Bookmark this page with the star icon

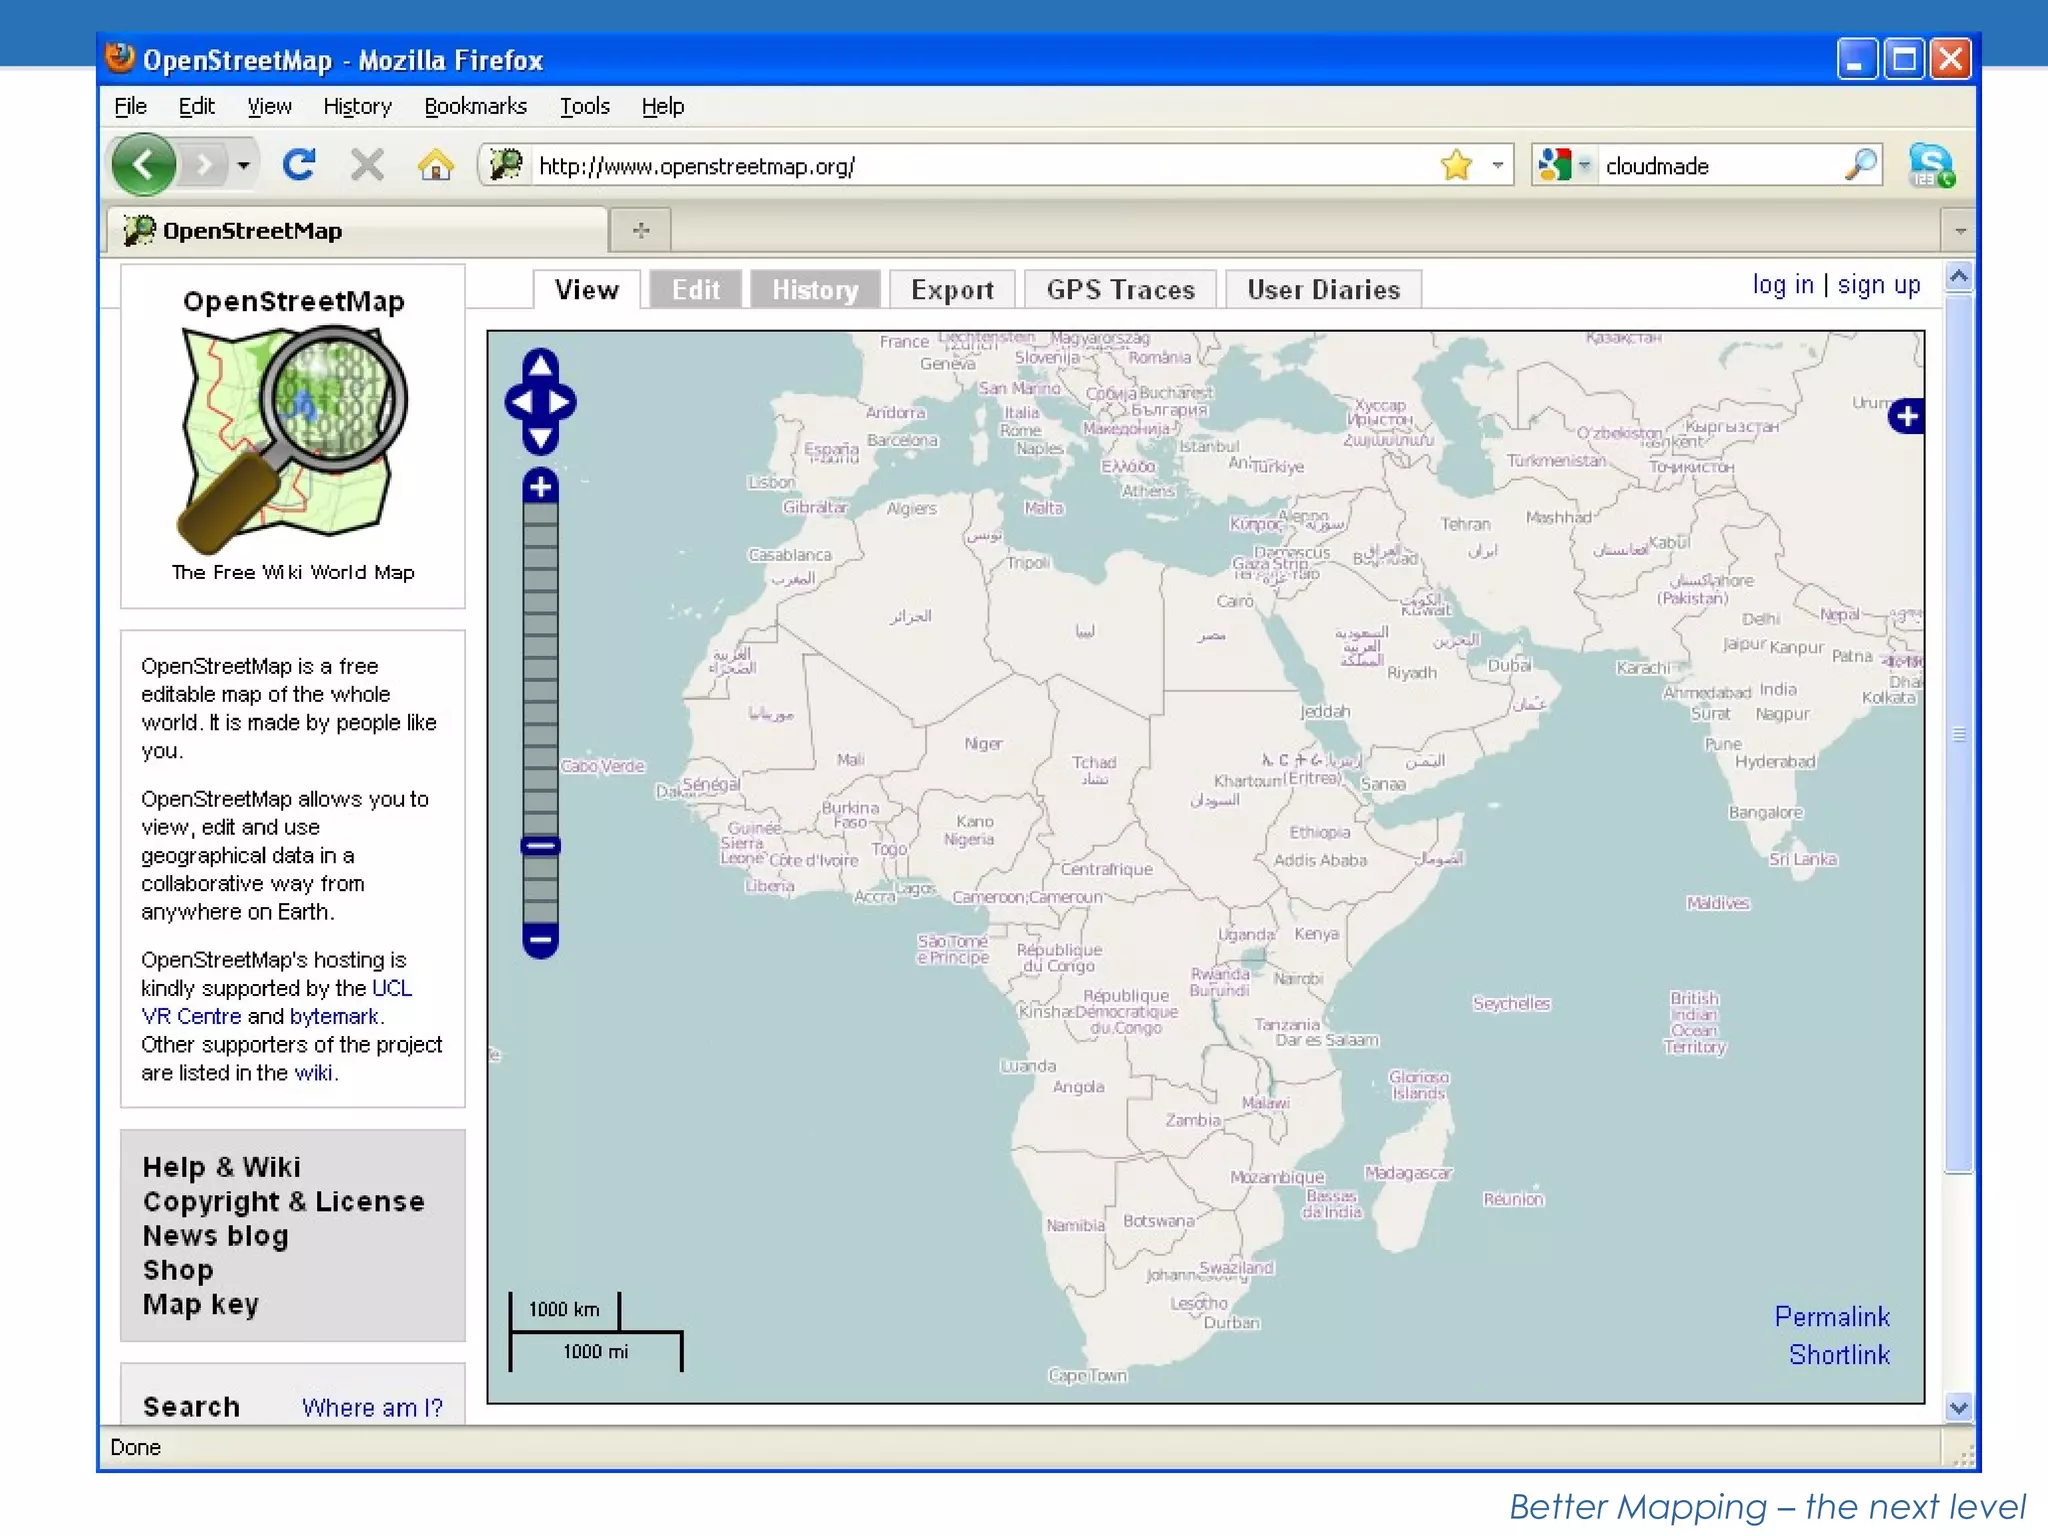tap(1456, 165)
